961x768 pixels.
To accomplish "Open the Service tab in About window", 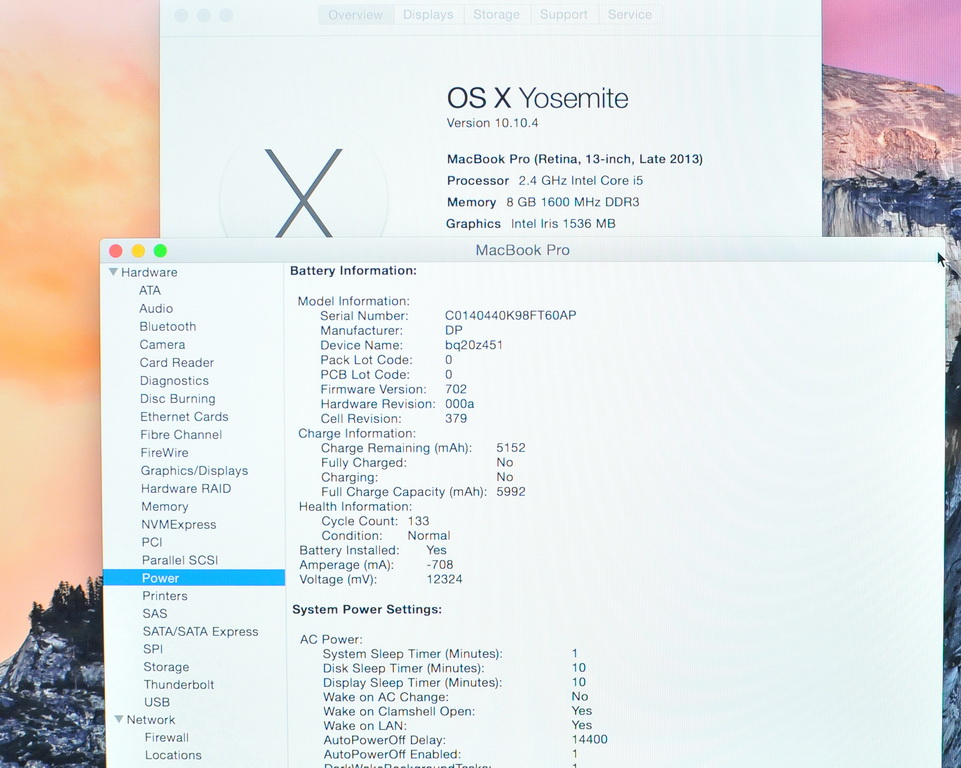I will [x=630, y=15].
